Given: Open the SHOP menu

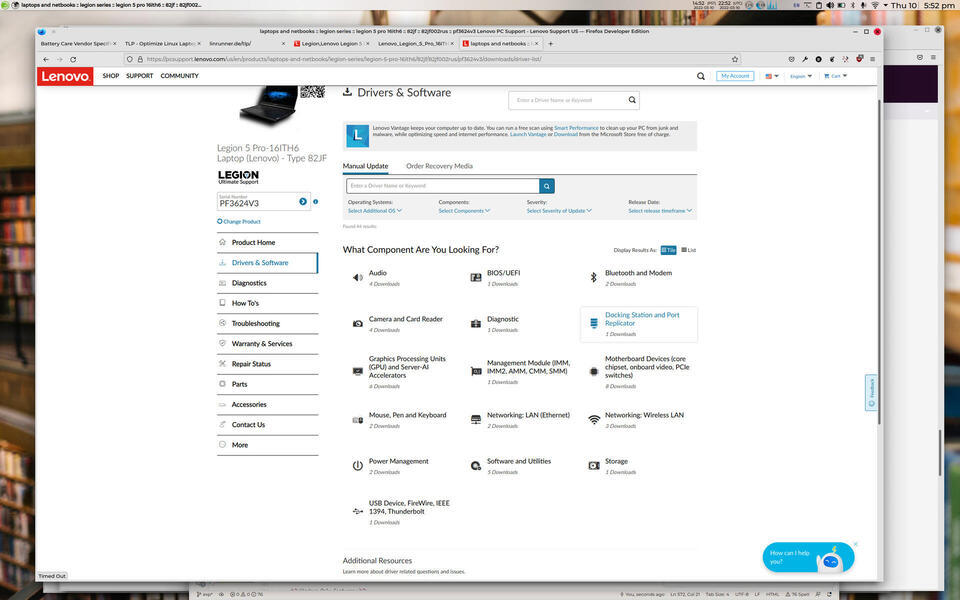Looking at the screenshot, I should point(111,76).
